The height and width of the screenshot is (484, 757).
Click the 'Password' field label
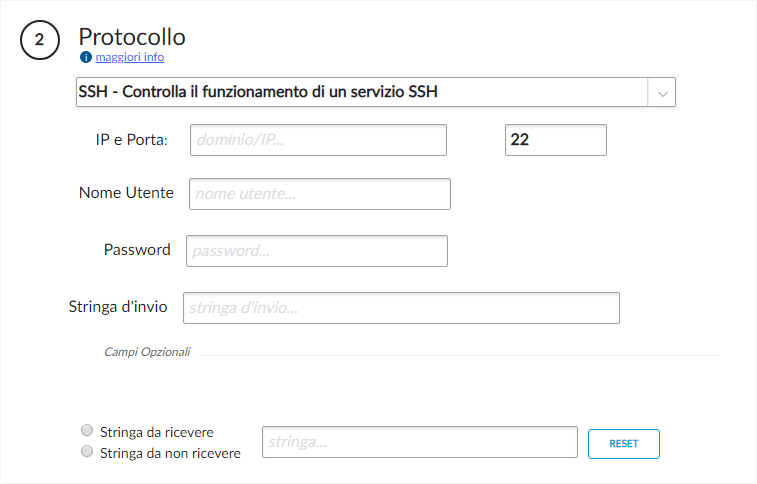coord(137,250)
